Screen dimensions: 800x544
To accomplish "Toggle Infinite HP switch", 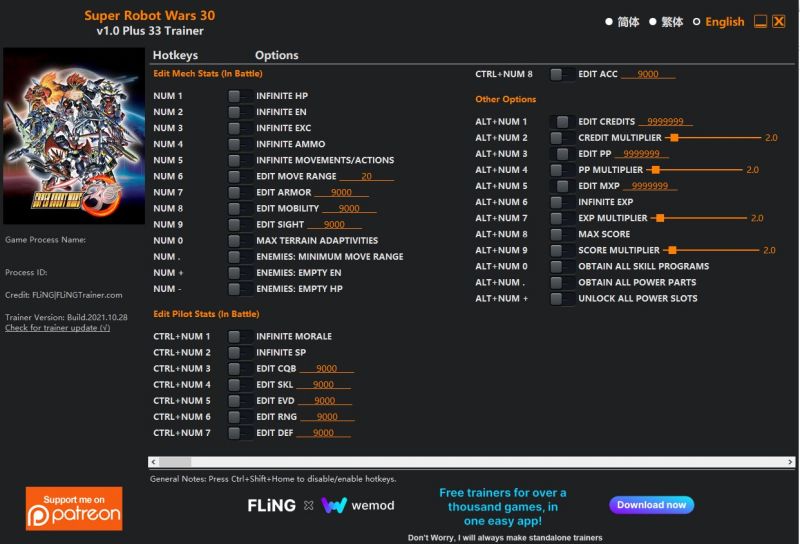I will (x=240, y=96).
